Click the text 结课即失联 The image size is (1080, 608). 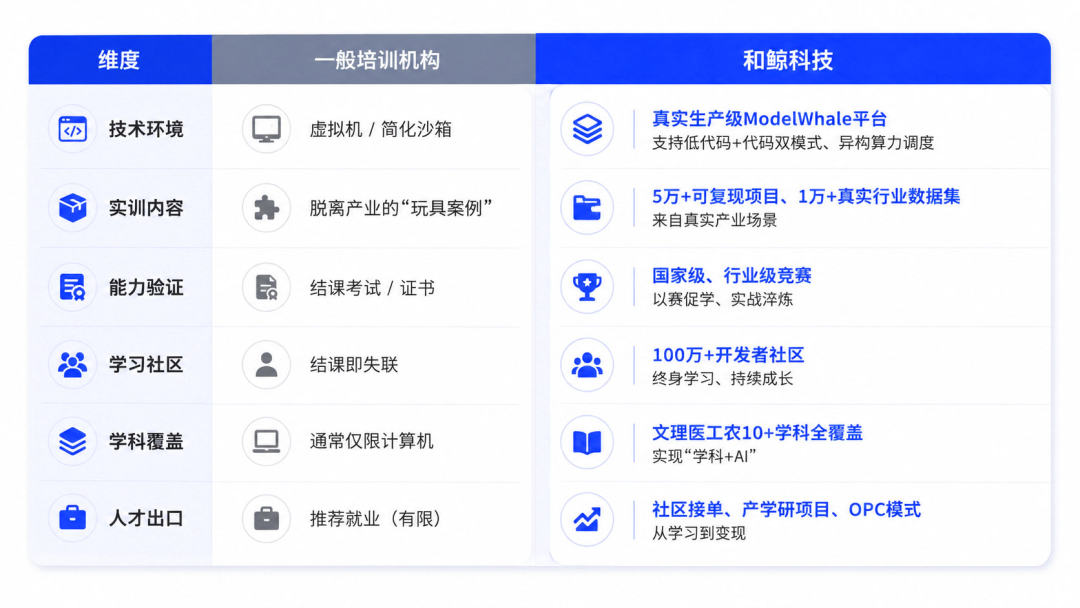click(x=354, y=365)
